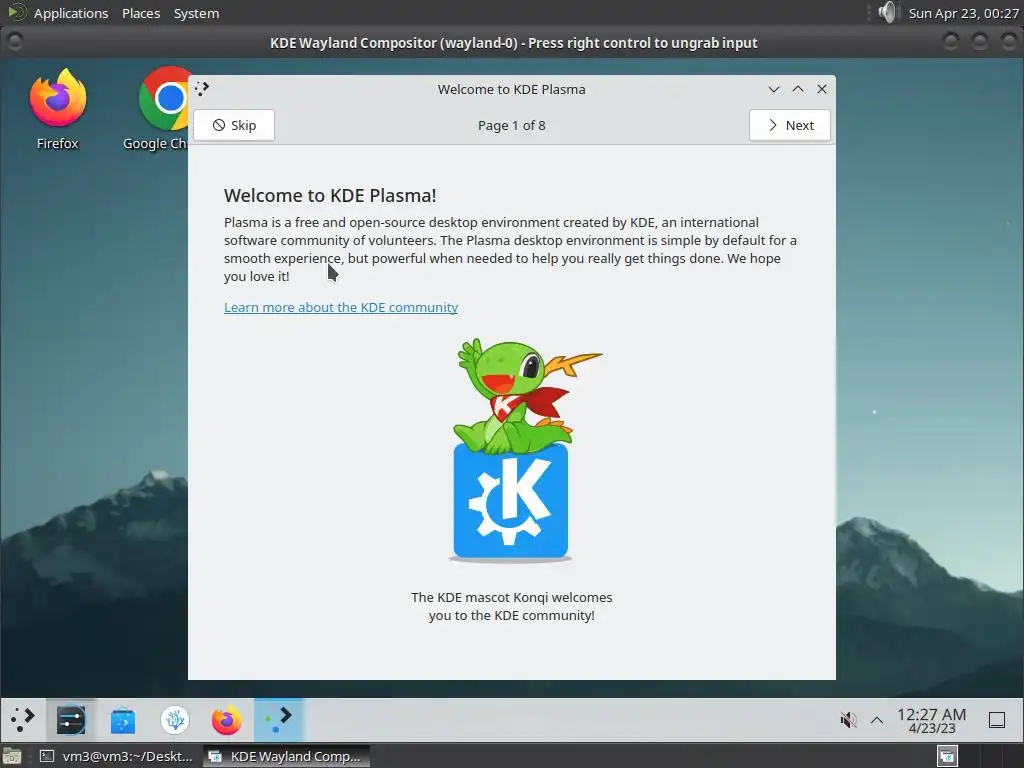Switch to vm3@vm3 terminal taskbar item
Viewport: 1024px width, 768px height.
[118, 756]
